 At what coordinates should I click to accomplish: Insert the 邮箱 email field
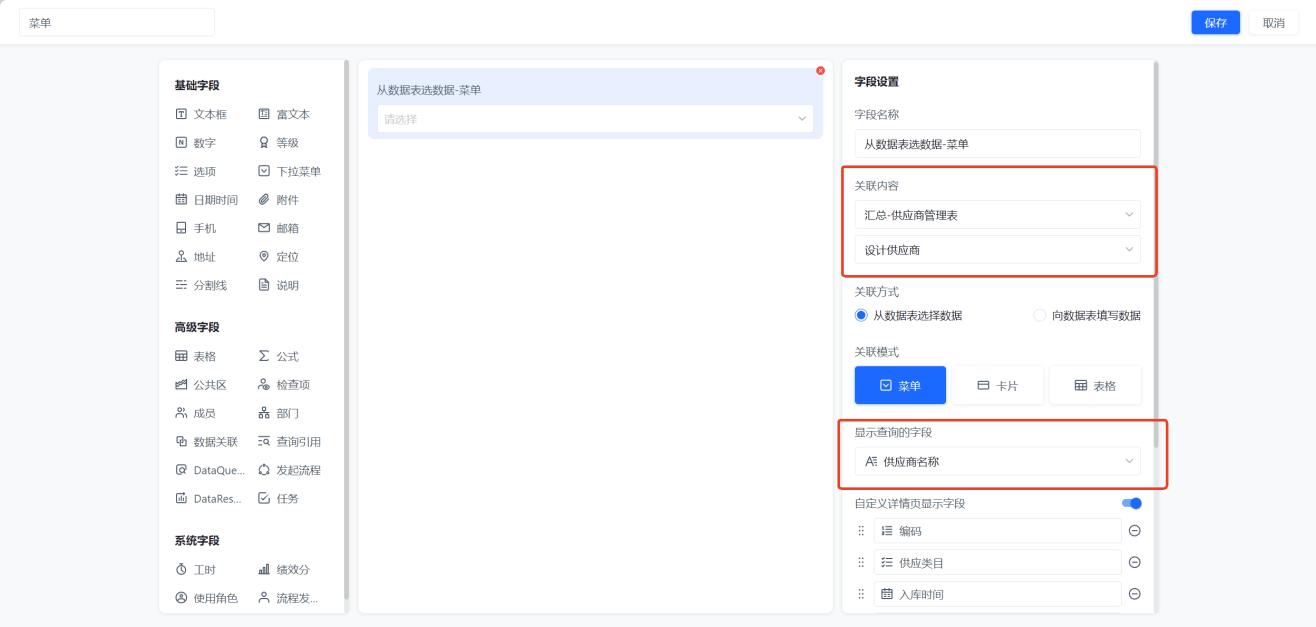coord(278,228)
